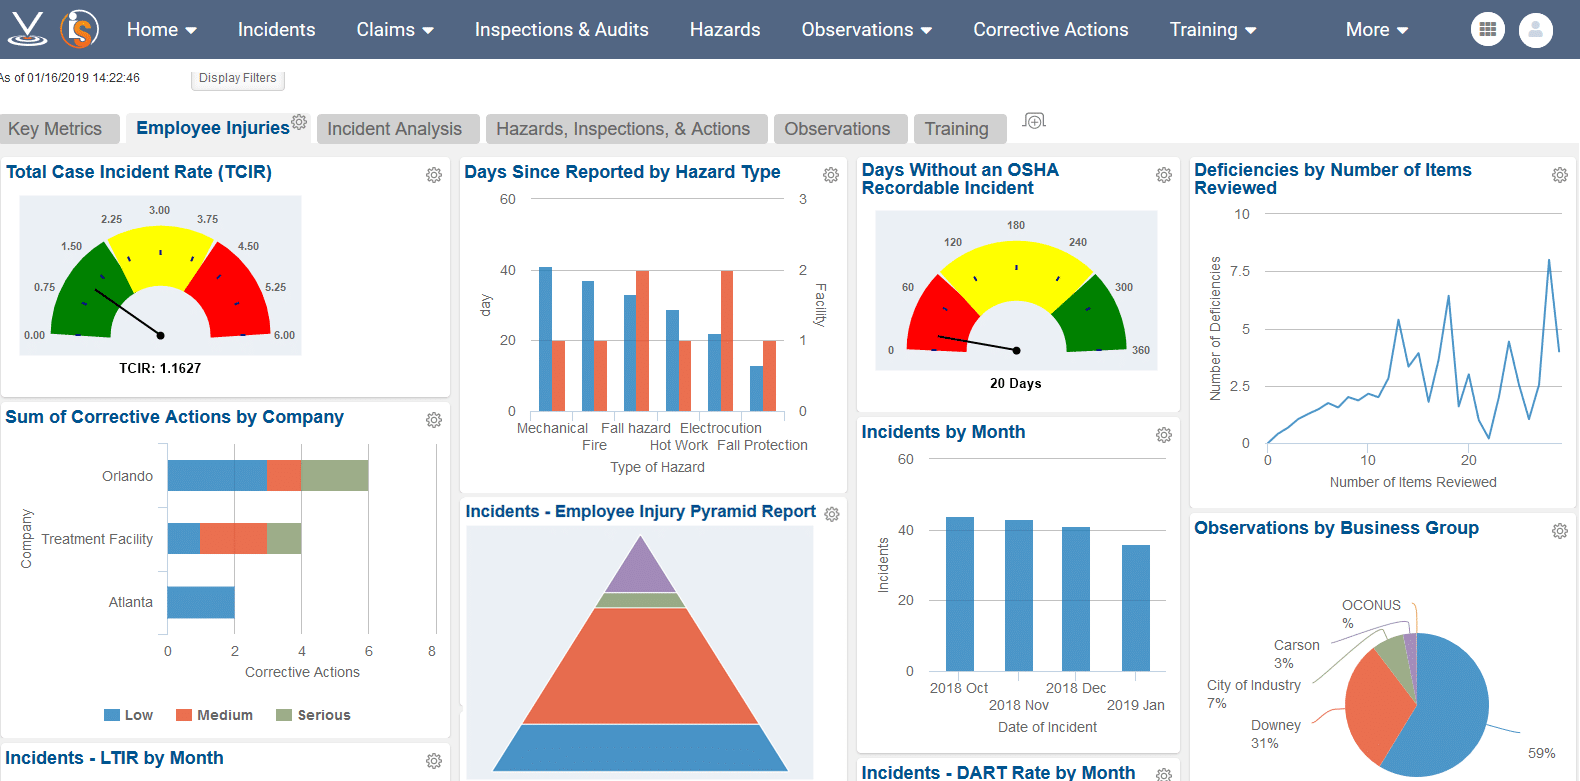Click the apps grid icon in header
Screen dimensions: 1580x781
click(x=1487, y=30)
